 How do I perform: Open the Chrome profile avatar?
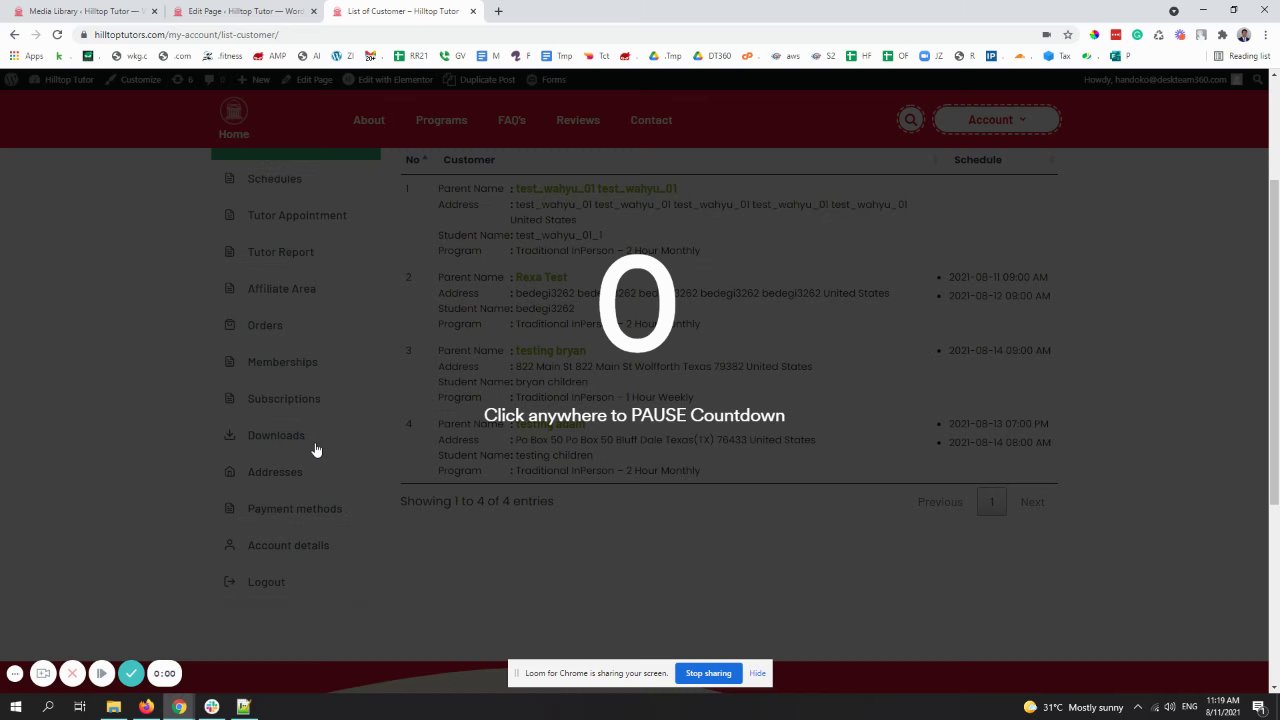[x=1244, y=34]
